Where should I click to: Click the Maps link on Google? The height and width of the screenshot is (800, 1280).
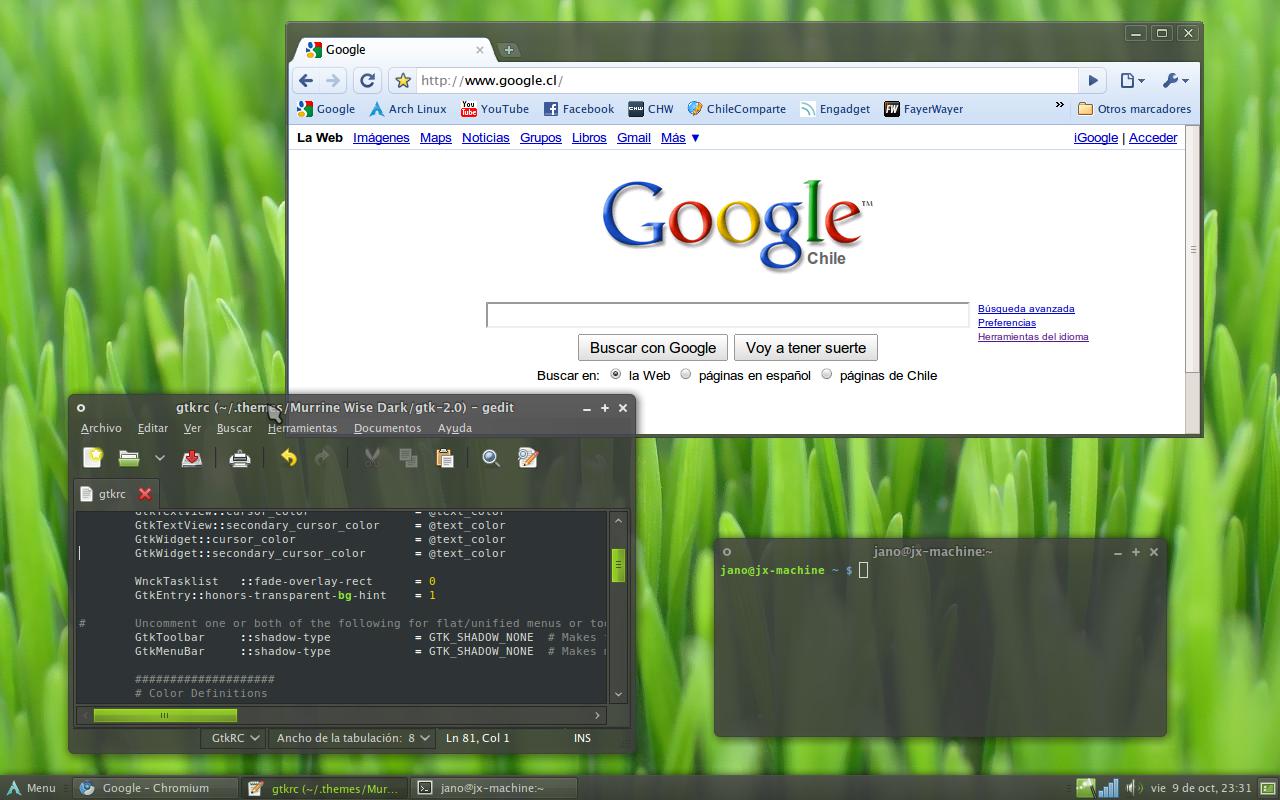point(435,138)
